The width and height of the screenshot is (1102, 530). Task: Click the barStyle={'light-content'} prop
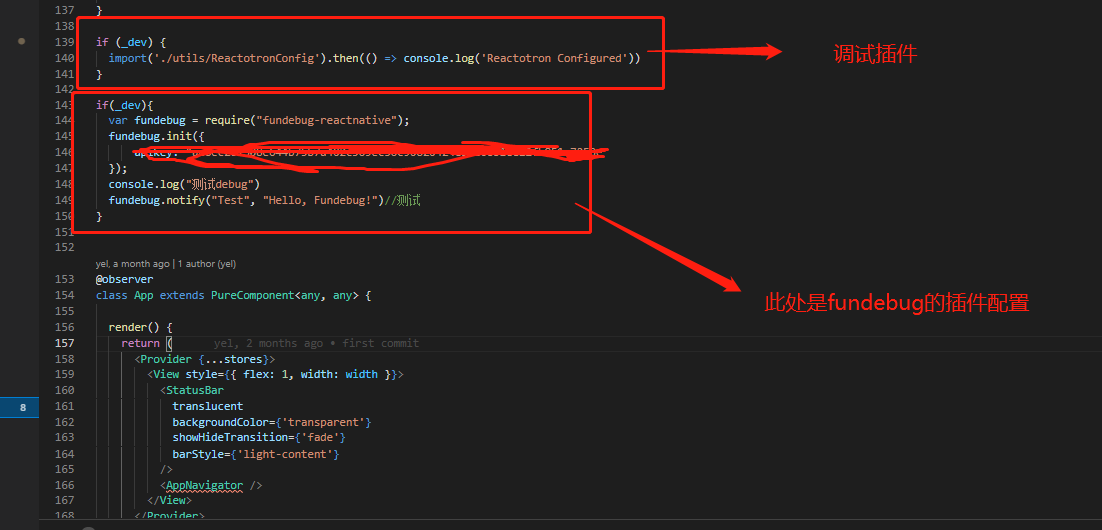click(x=256, y=455)
